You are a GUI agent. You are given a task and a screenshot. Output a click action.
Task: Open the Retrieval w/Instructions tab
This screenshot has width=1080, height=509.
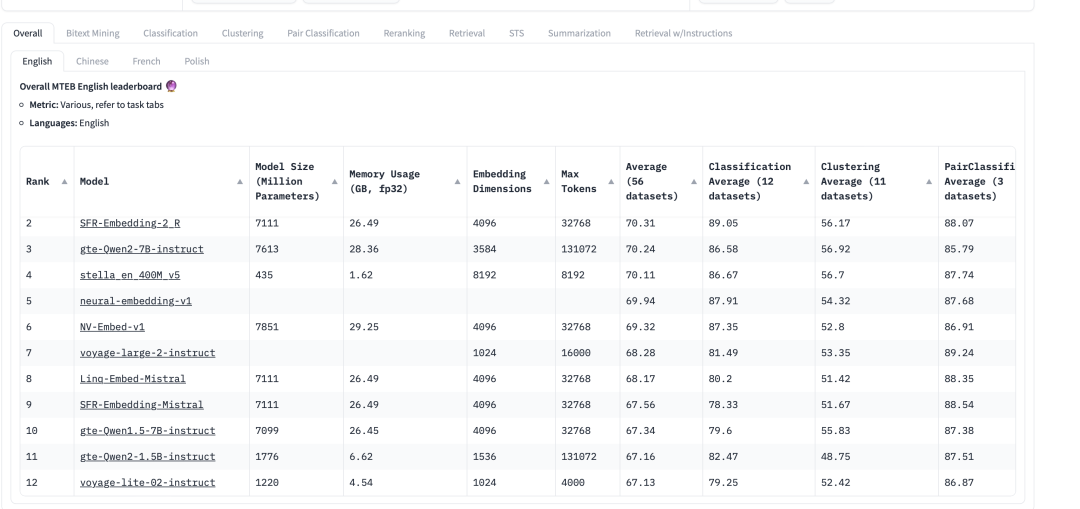(x=683, y=33)
